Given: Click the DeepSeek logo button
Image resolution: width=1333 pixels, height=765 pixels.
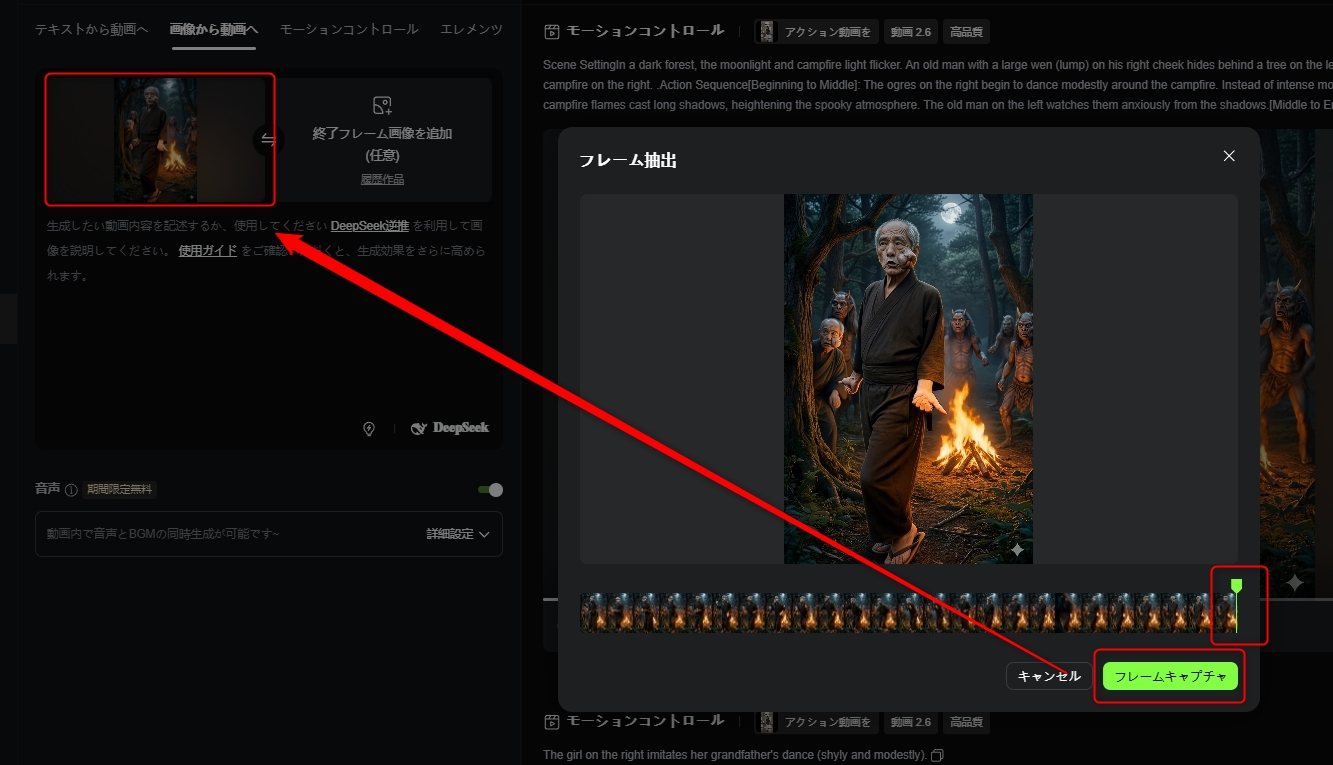Looking at the screenshot, I should click(x=450, y=428).
